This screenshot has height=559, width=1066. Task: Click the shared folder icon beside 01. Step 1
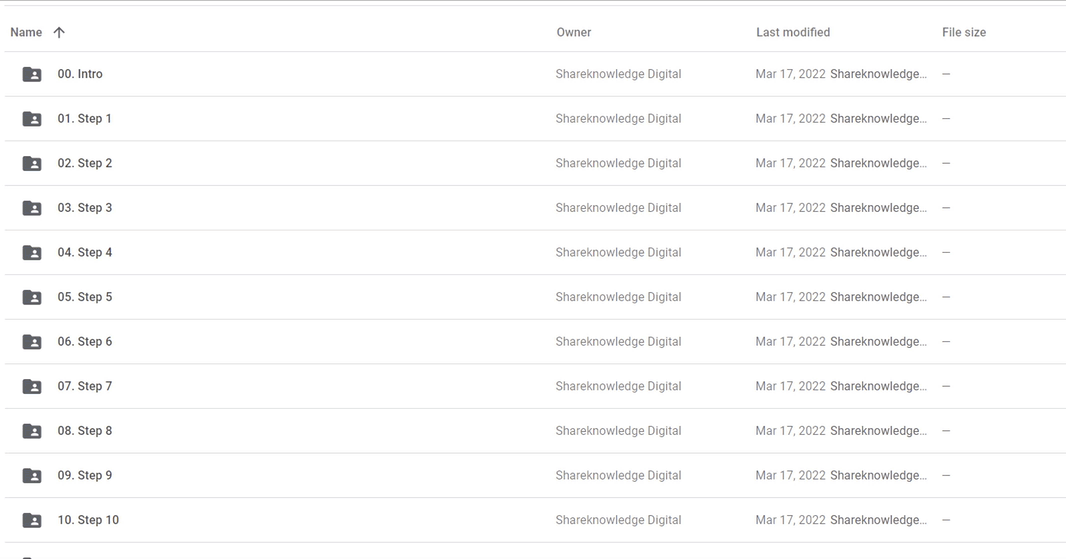pos(32,119)
